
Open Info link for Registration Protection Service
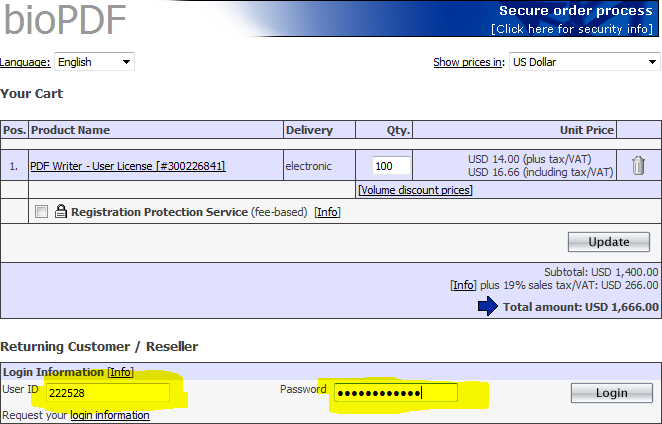327,212
